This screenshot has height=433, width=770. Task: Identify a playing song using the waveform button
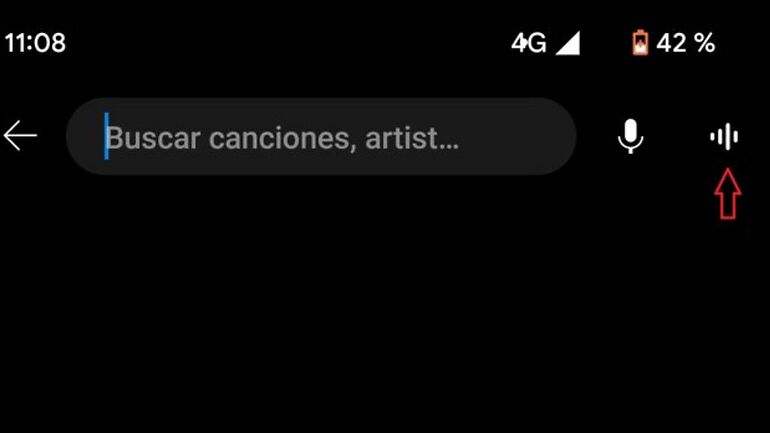(724, 136)
